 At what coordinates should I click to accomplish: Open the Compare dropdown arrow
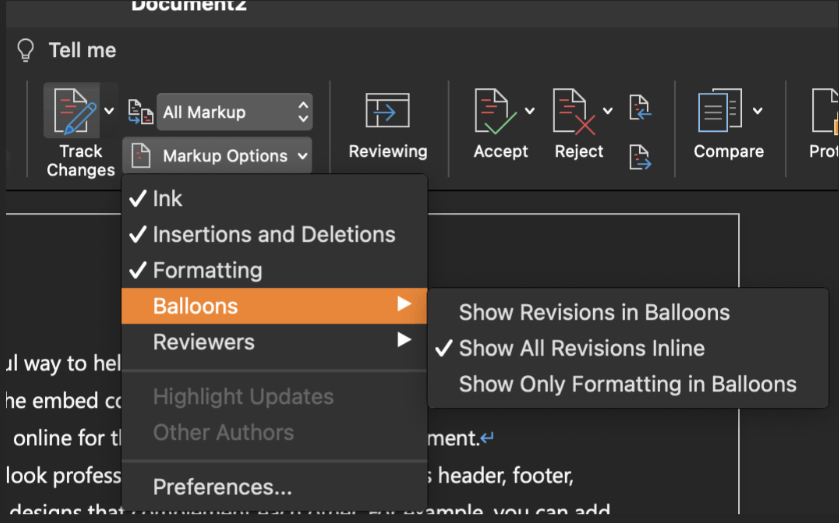[758, 111]
